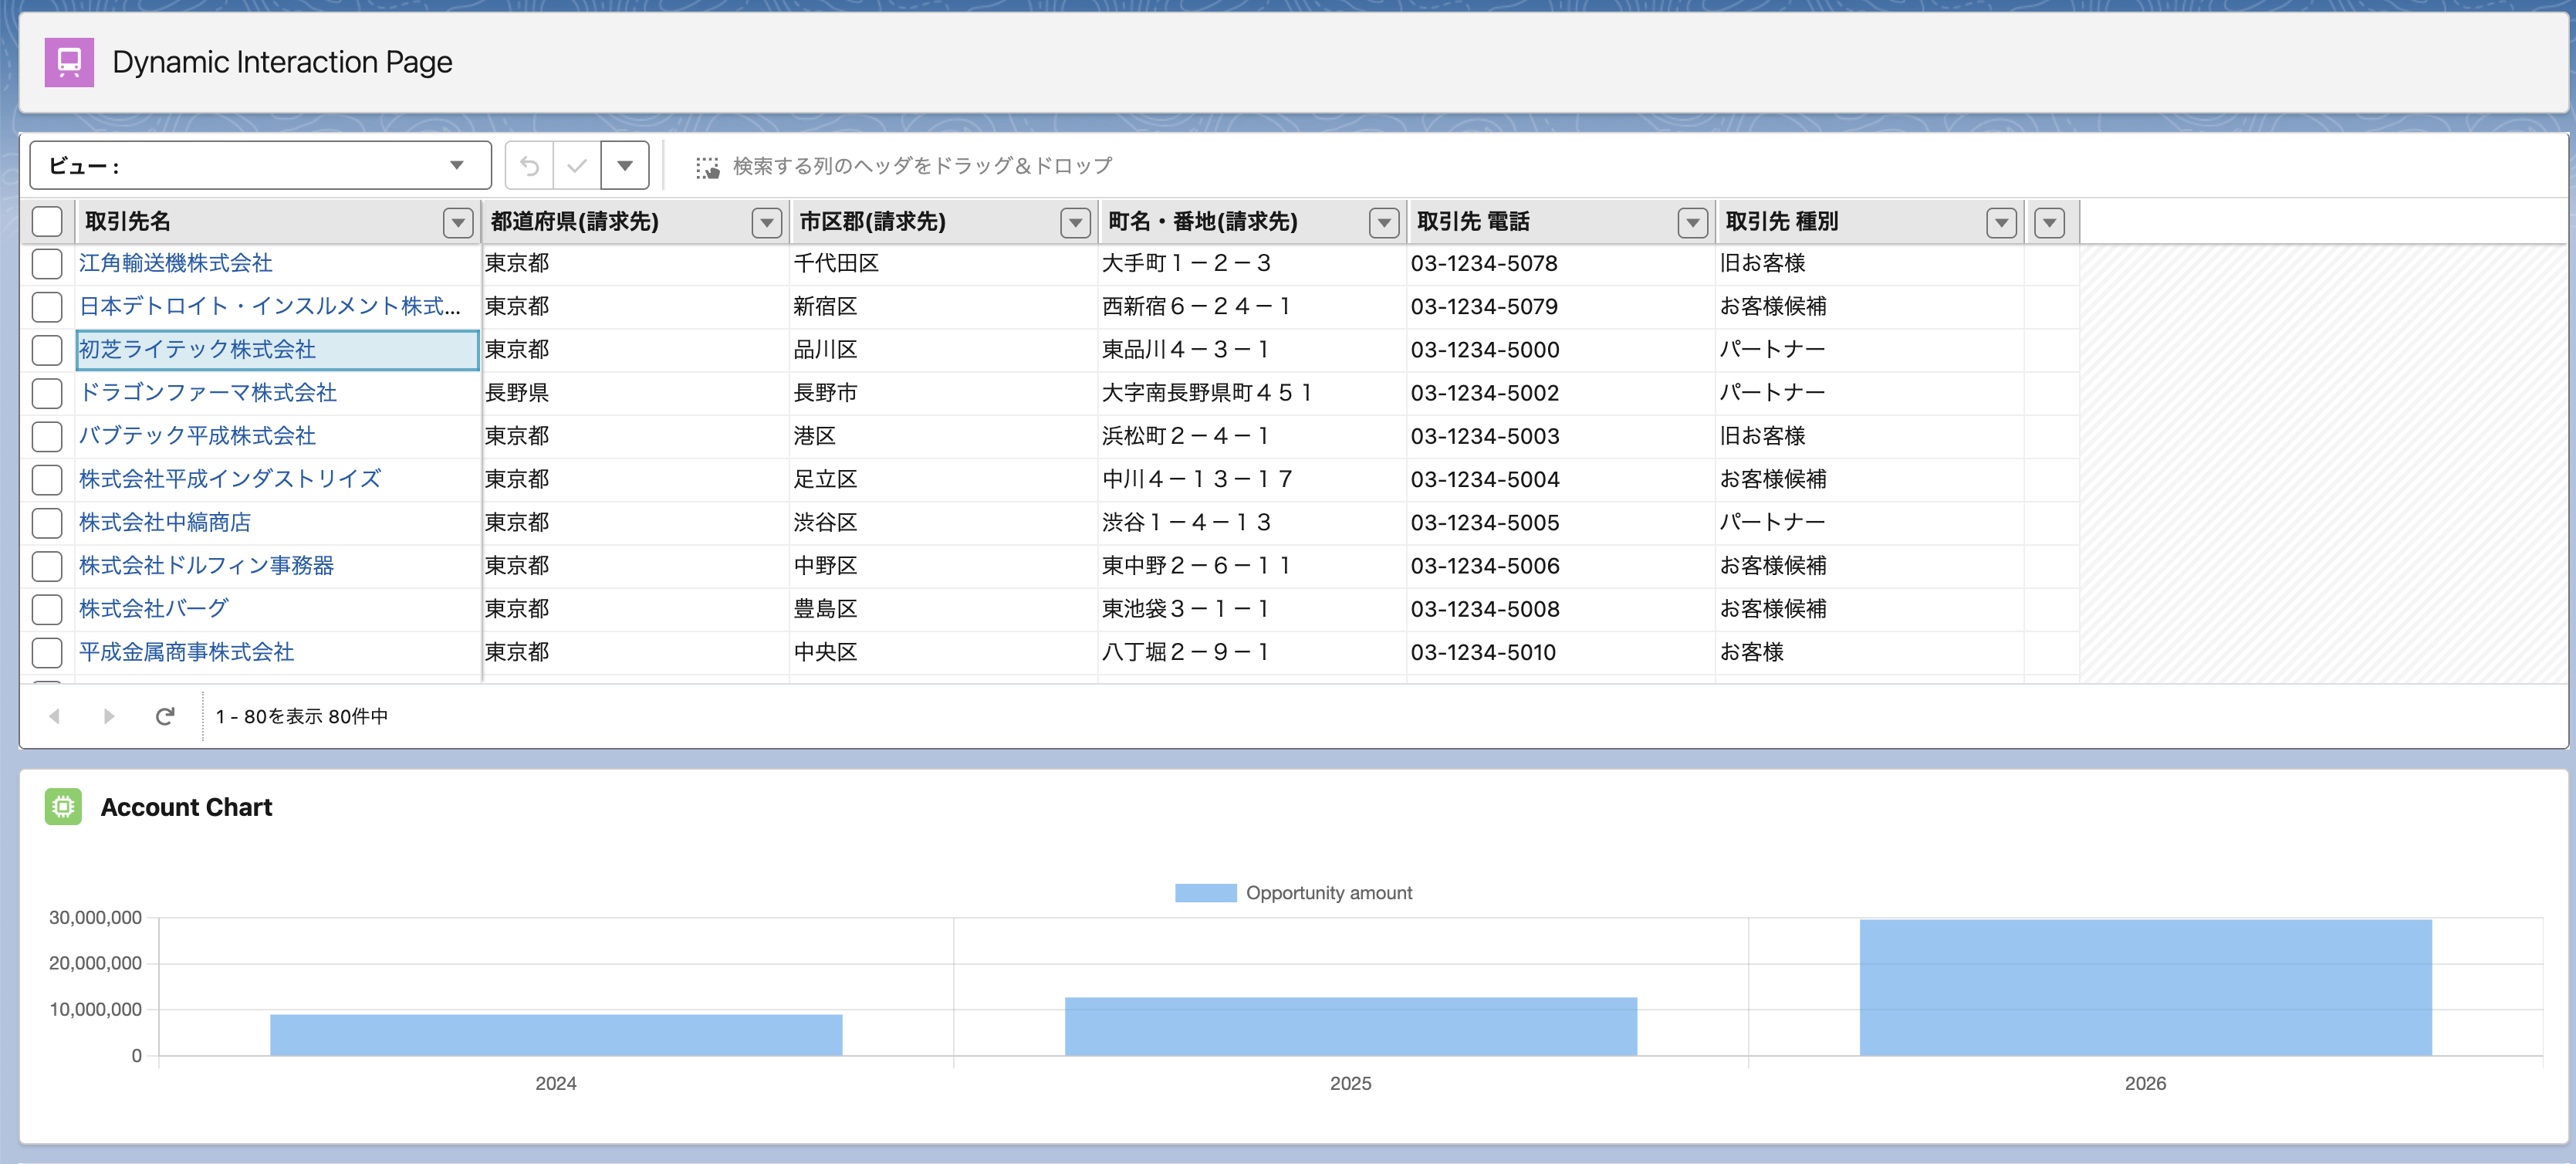Open the 取引先名 column filter dropdown
The image size is (2576, 1164).
pos(458,222)
